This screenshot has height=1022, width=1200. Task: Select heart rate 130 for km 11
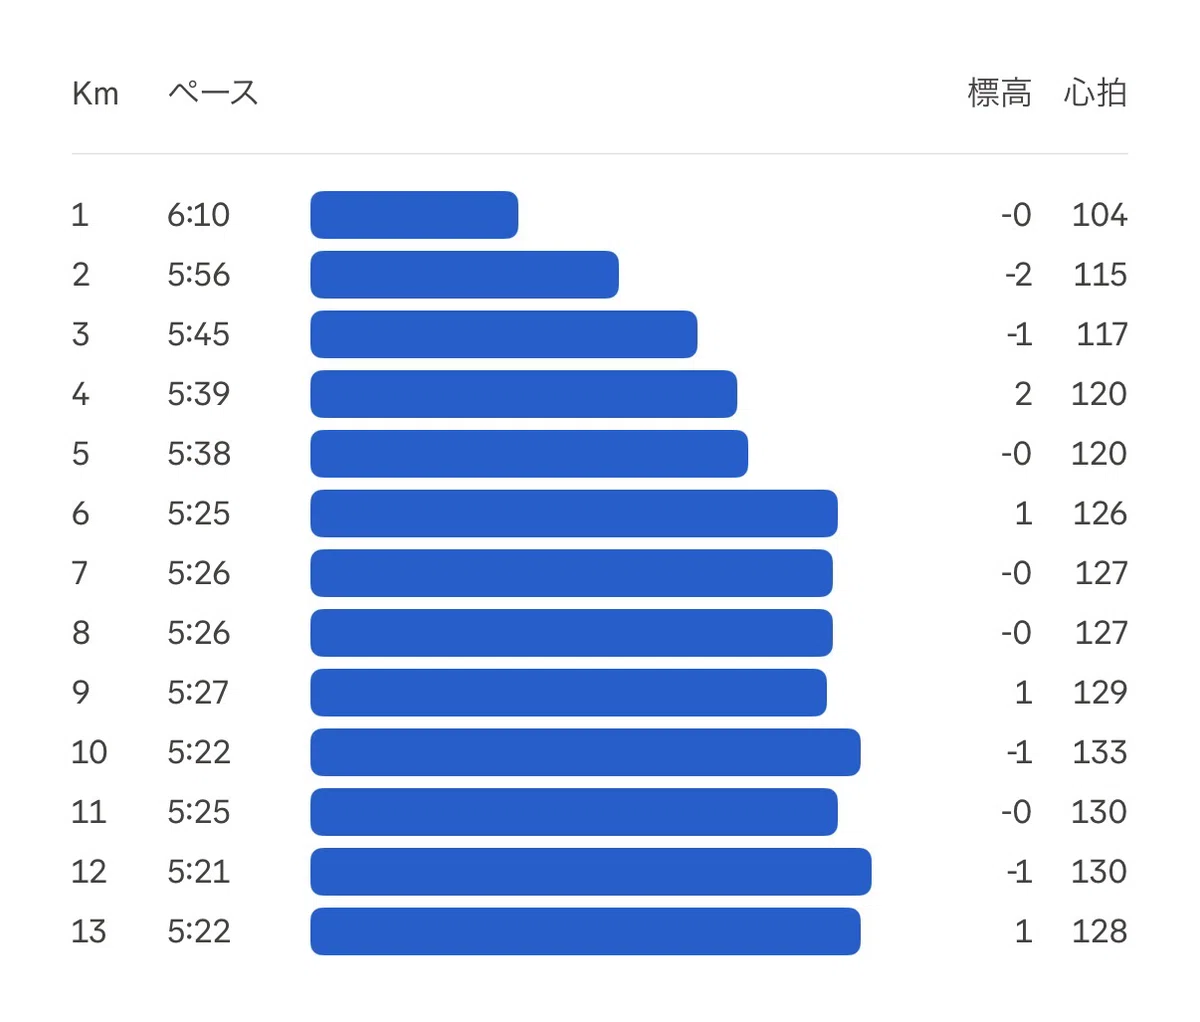pyautogui.click(x=1099, y=811)
